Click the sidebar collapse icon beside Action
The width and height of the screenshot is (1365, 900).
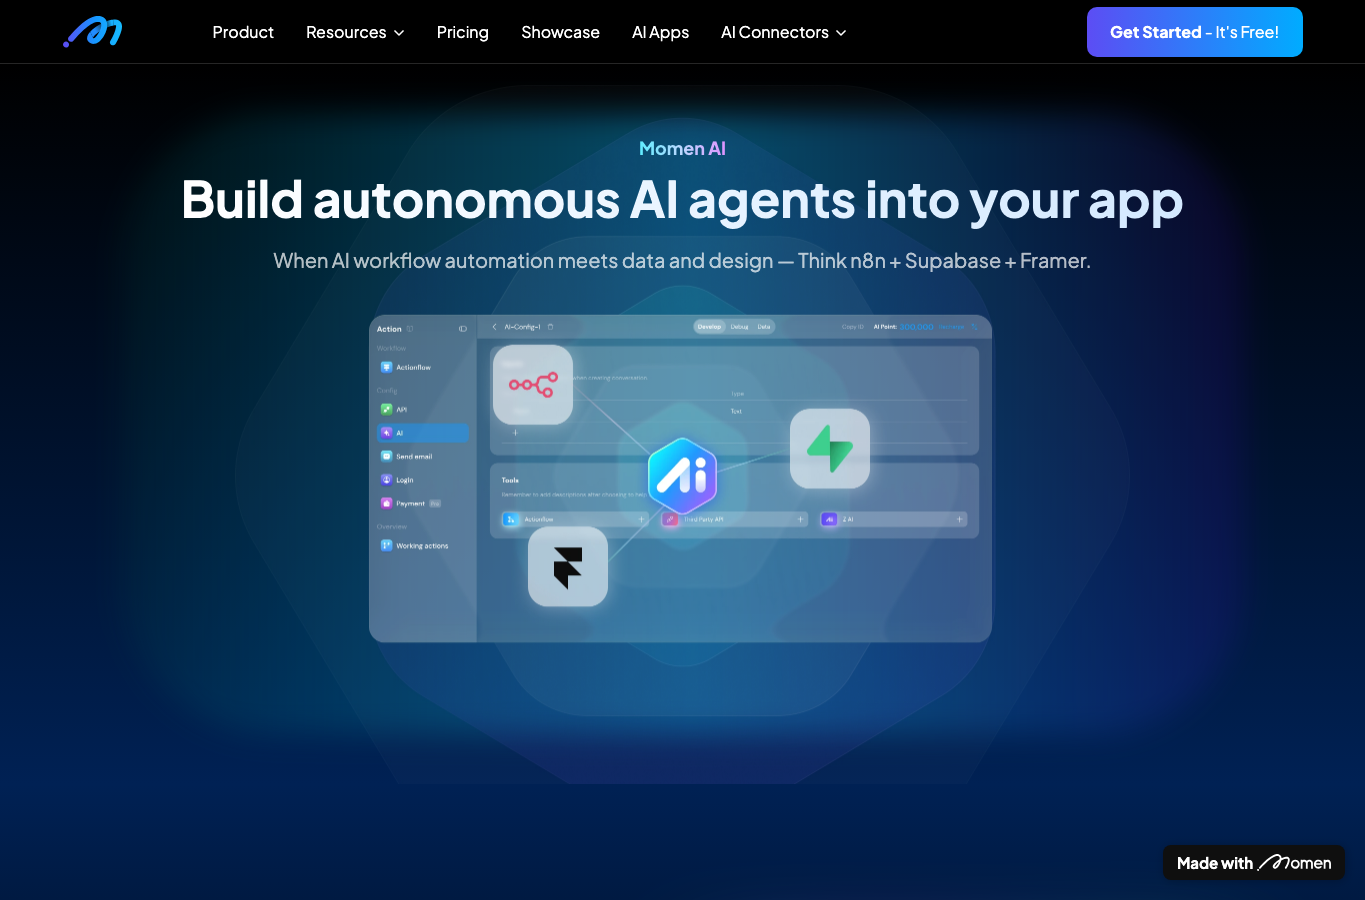point(462,329)
